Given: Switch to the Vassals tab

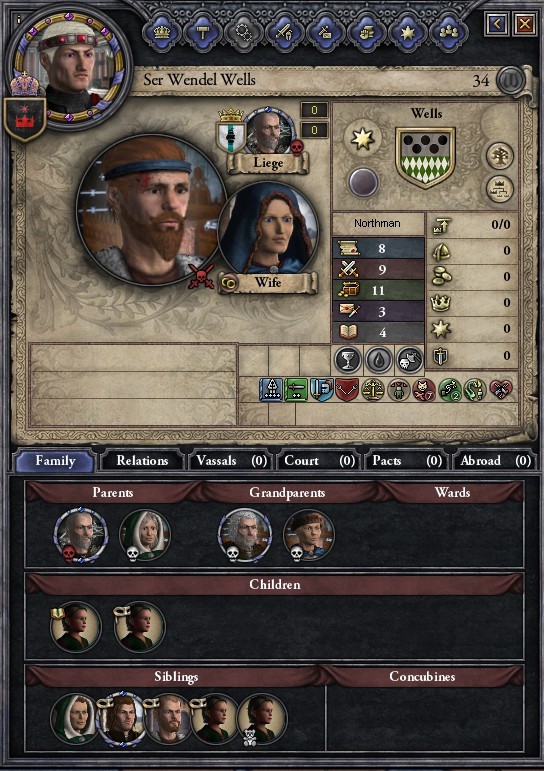Looking at the screenshot, I should click(231, 461).
